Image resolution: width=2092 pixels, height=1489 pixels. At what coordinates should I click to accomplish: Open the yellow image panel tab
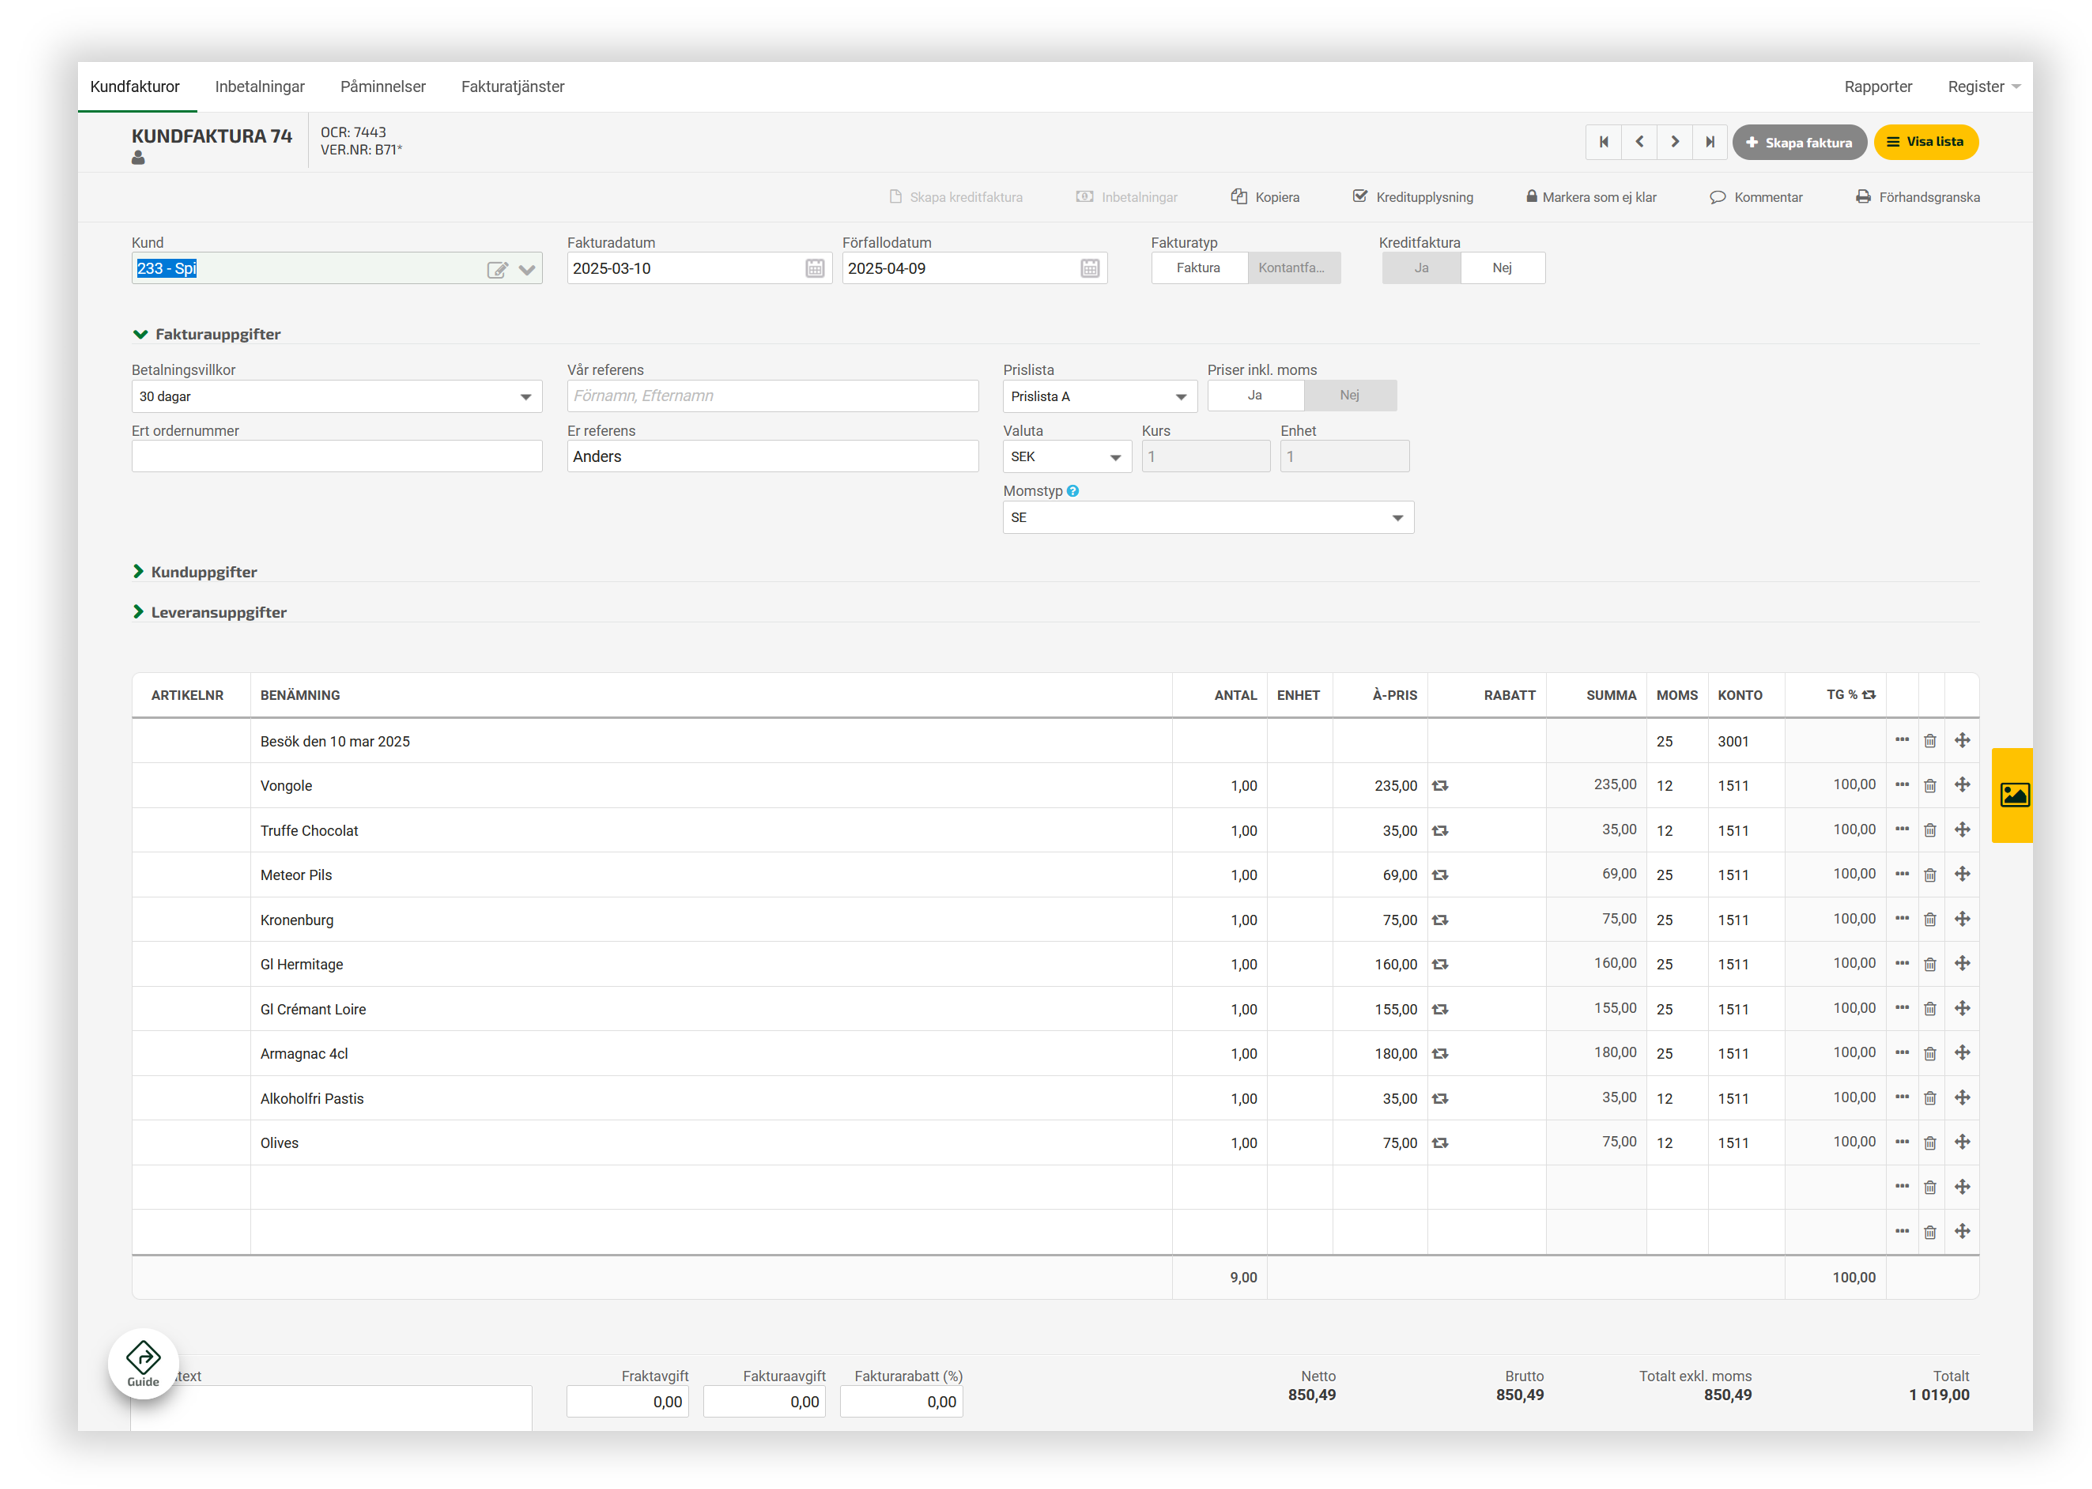[x=2012, y=795]
